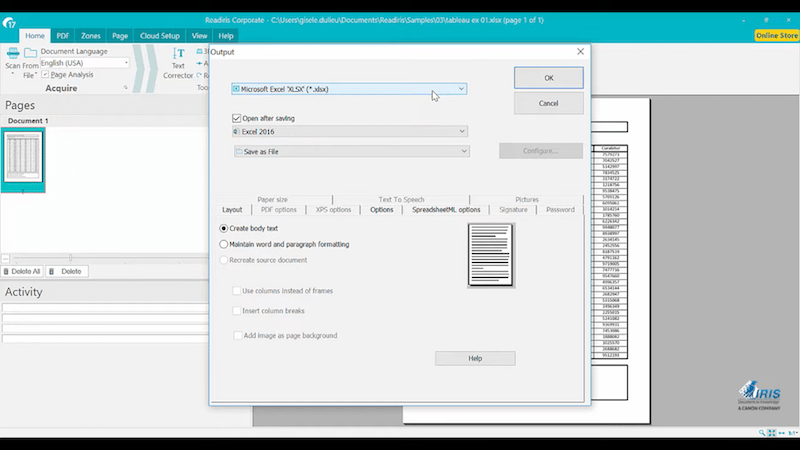Select the SpreadsheetML options tab
800x450 pixels.
click(446, 210)
